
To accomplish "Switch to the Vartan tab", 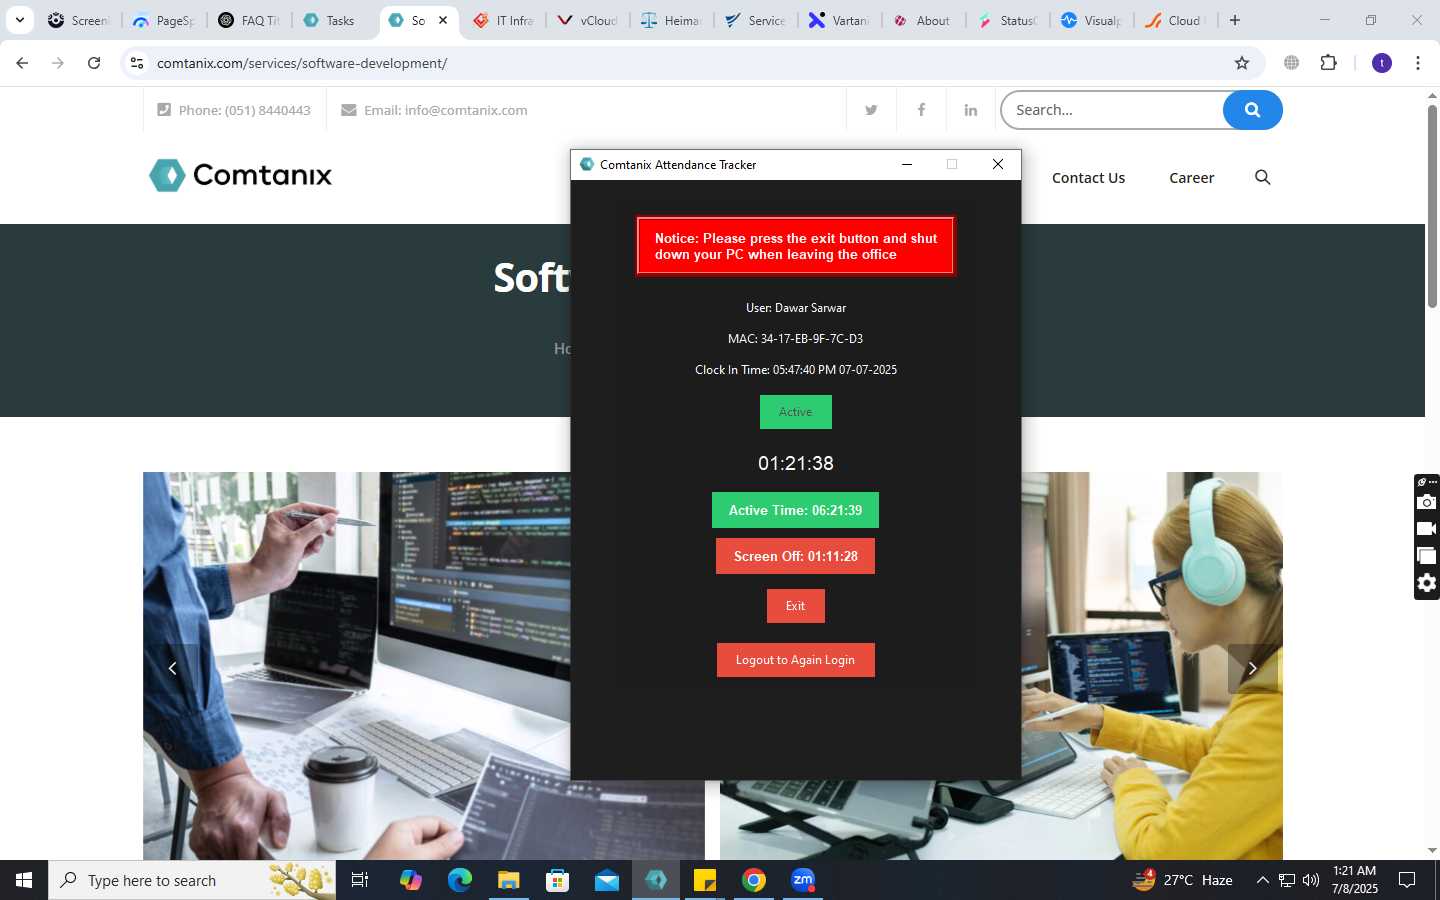I will click(841, 20).
